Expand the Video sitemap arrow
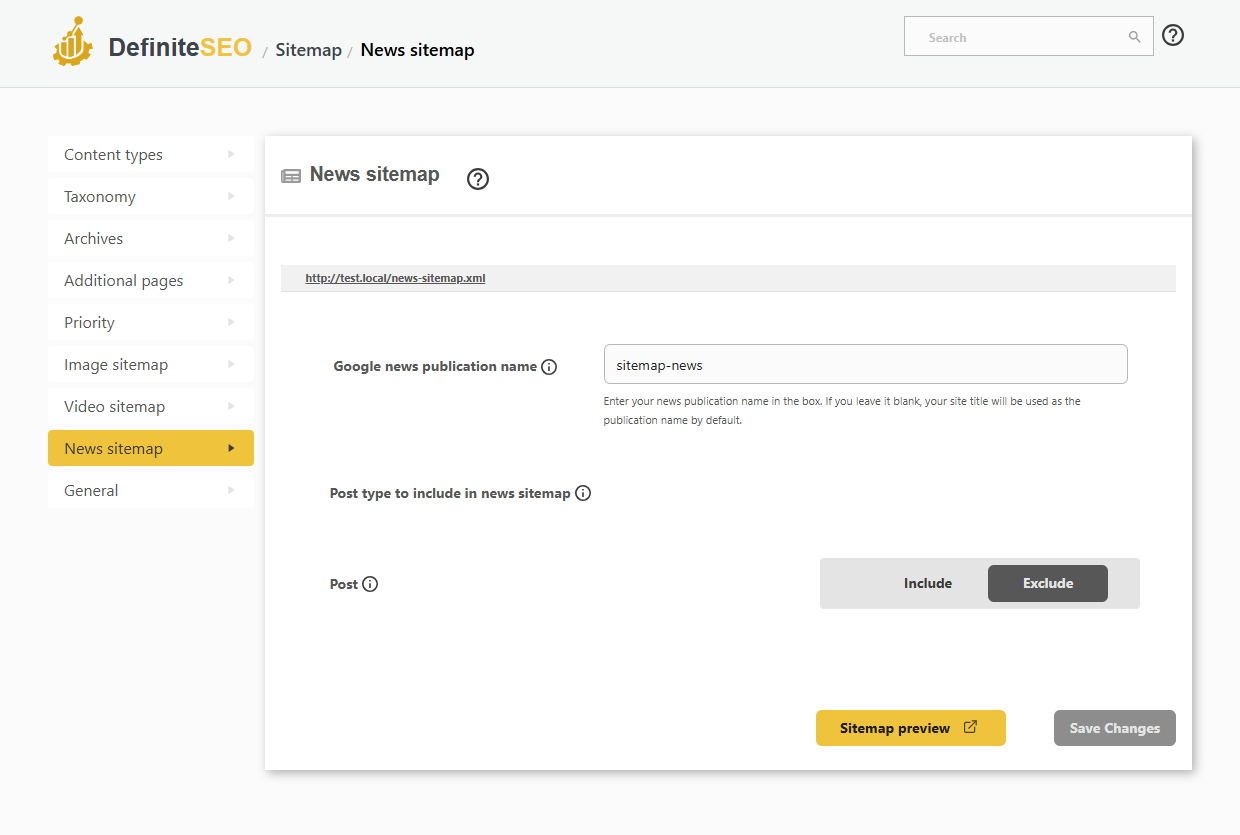 (x=231, y=406)
